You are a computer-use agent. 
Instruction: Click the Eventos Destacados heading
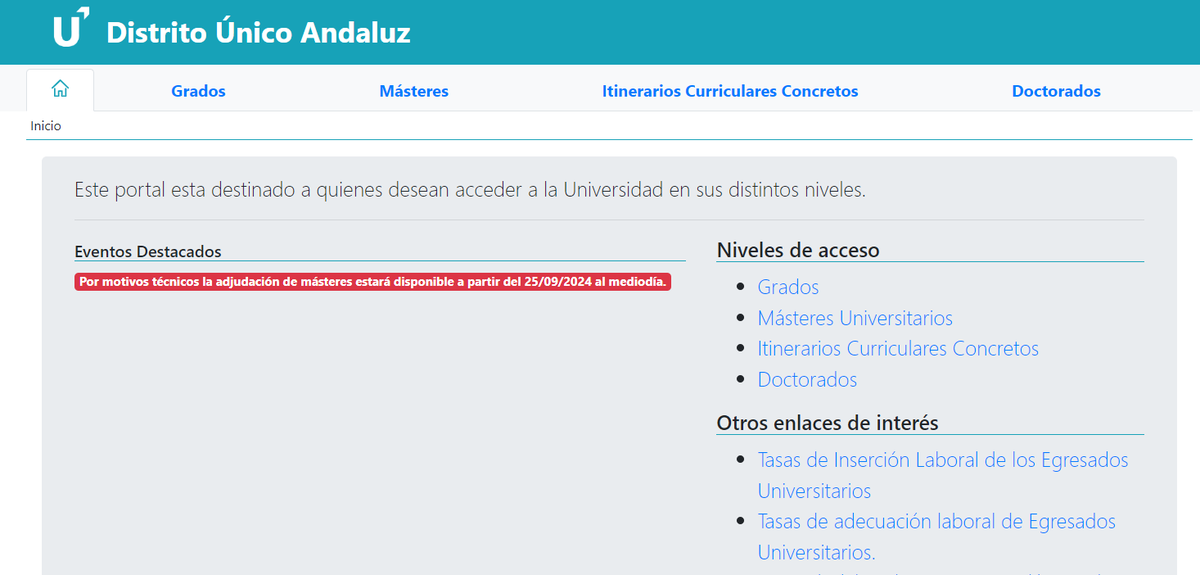pos(148,251)
